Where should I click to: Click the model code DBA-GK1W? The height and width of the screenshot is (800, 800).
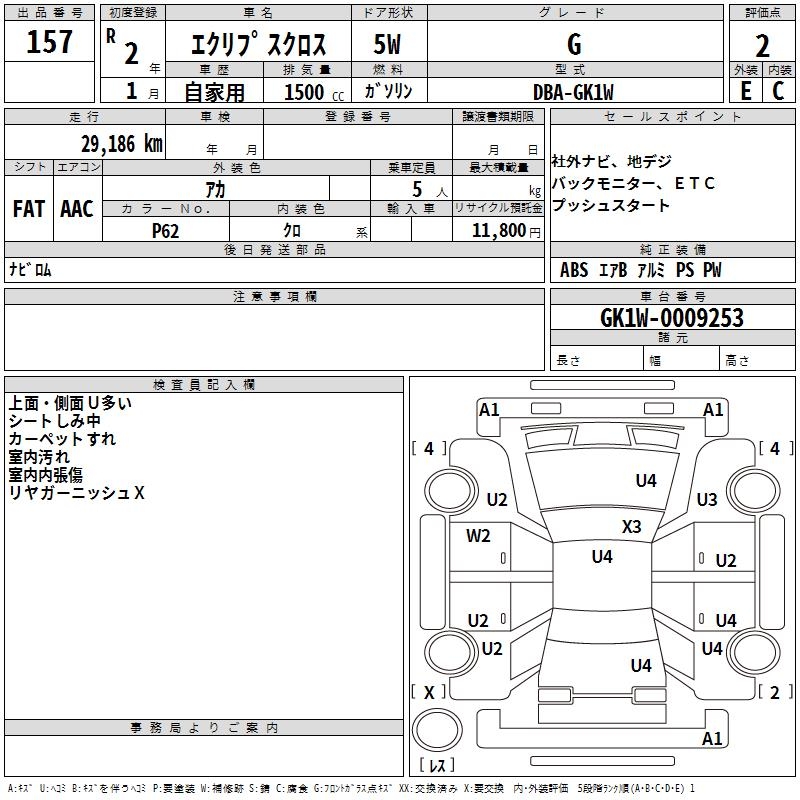click(x=574, y=91)
